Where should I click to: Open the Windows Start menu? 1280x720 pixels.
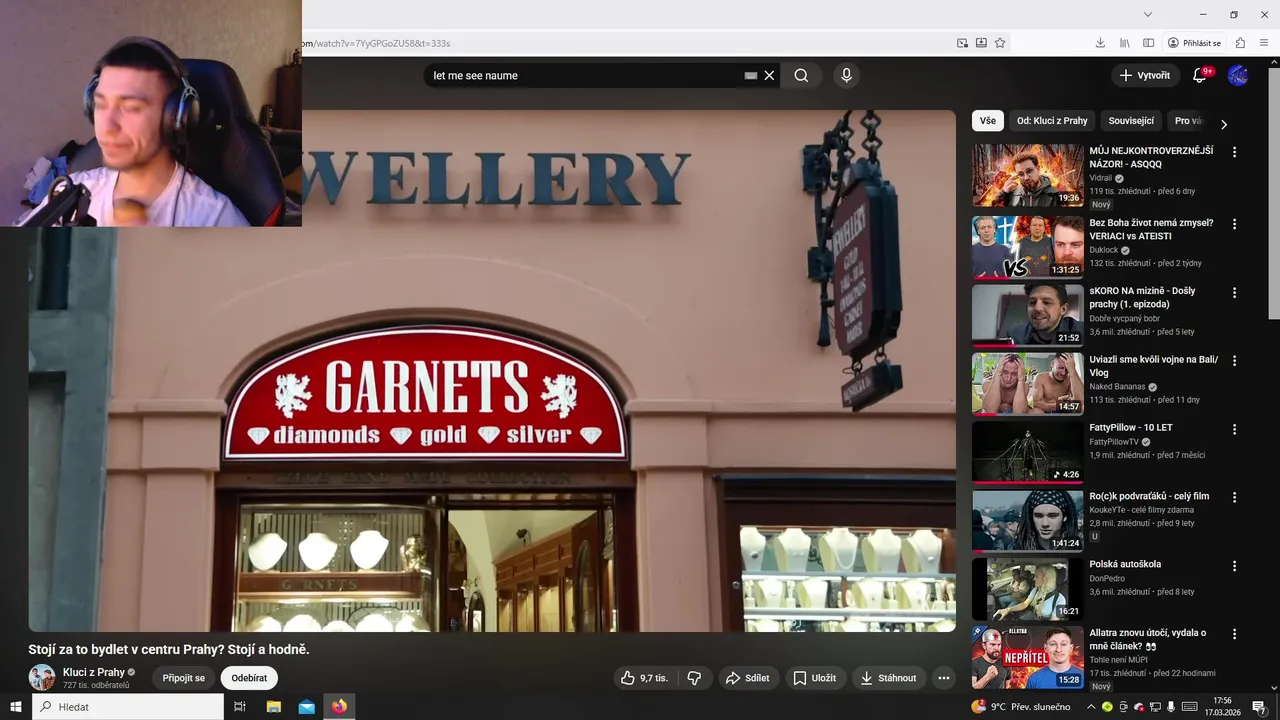[x=15, y=707]
